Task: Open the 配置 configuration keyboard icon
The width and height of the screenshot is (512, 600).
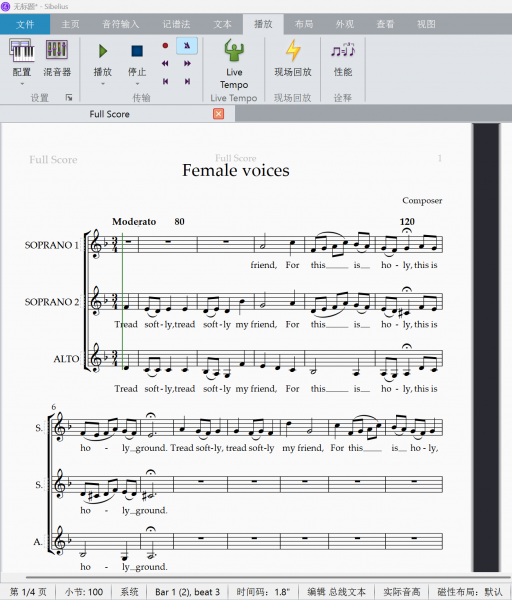Action: pyautogui.click(x=22, y=50)
